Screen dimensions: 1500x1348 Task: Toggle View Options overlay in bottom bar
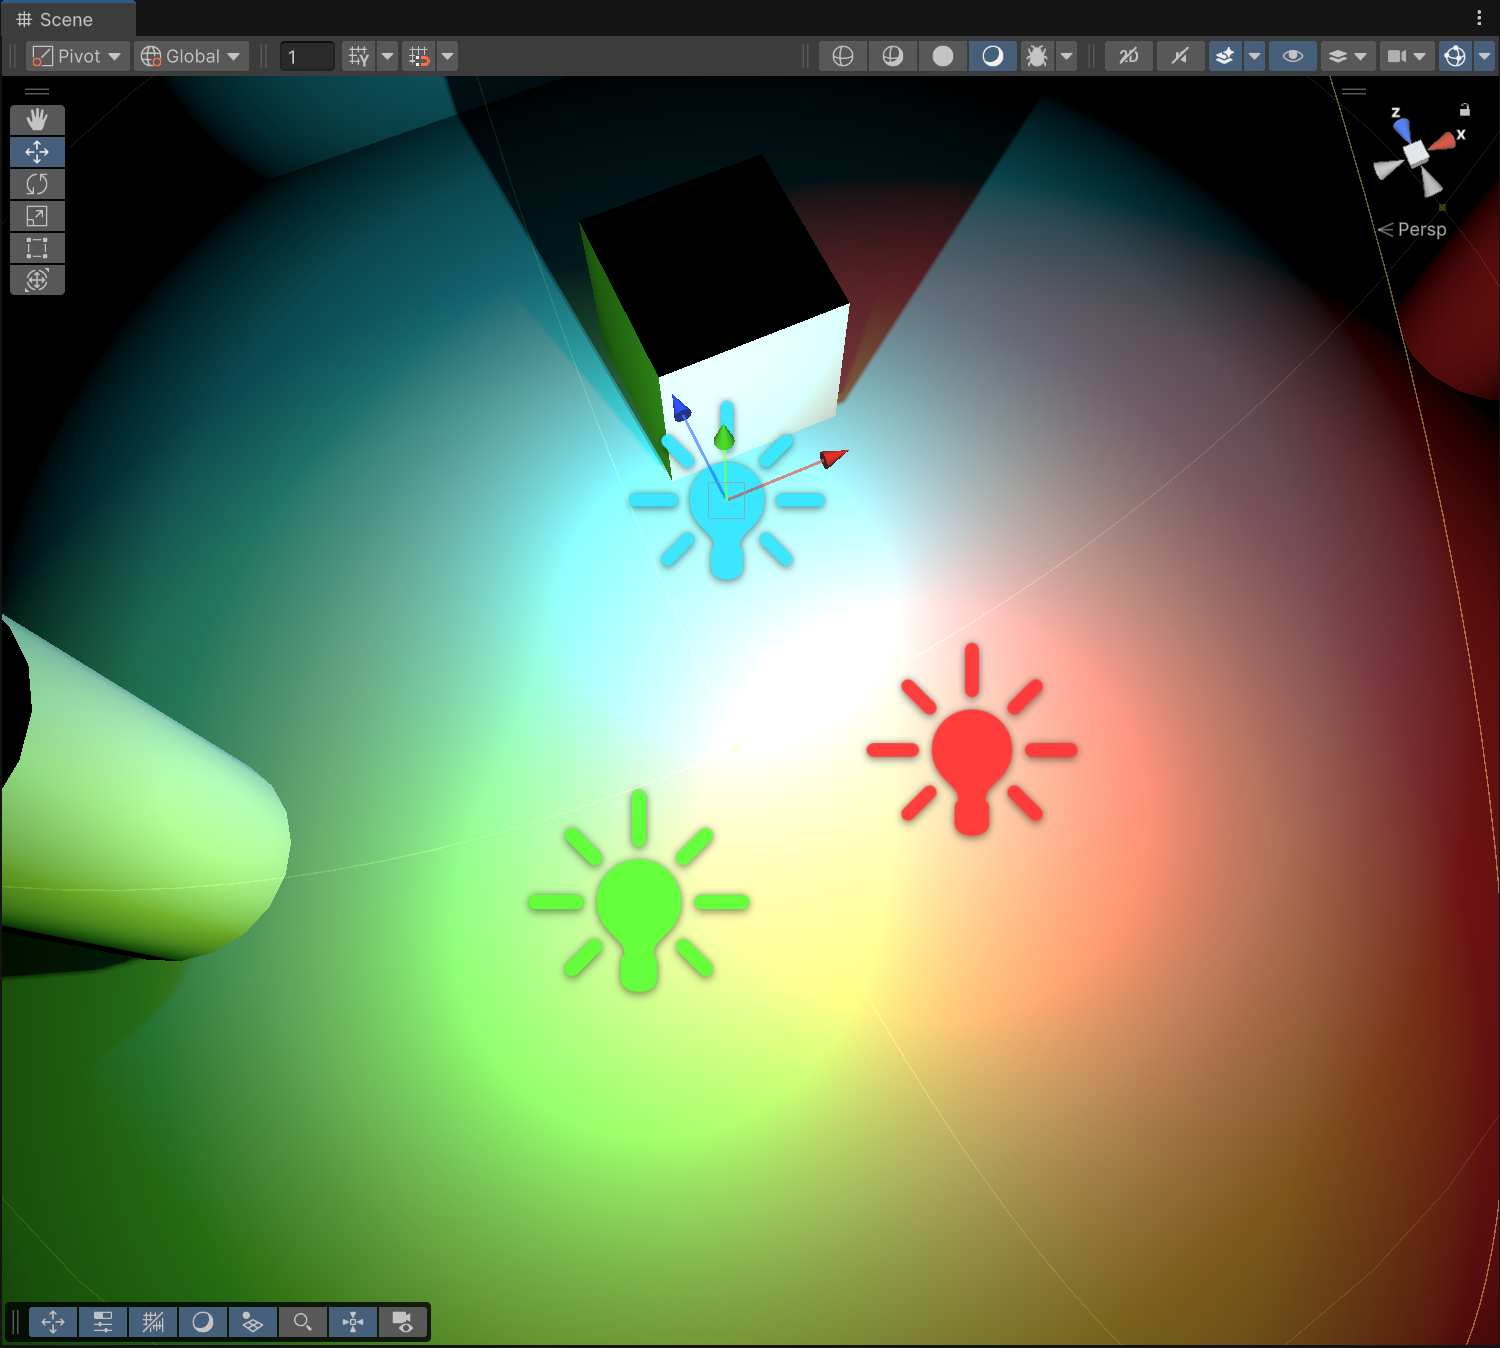253,1322
